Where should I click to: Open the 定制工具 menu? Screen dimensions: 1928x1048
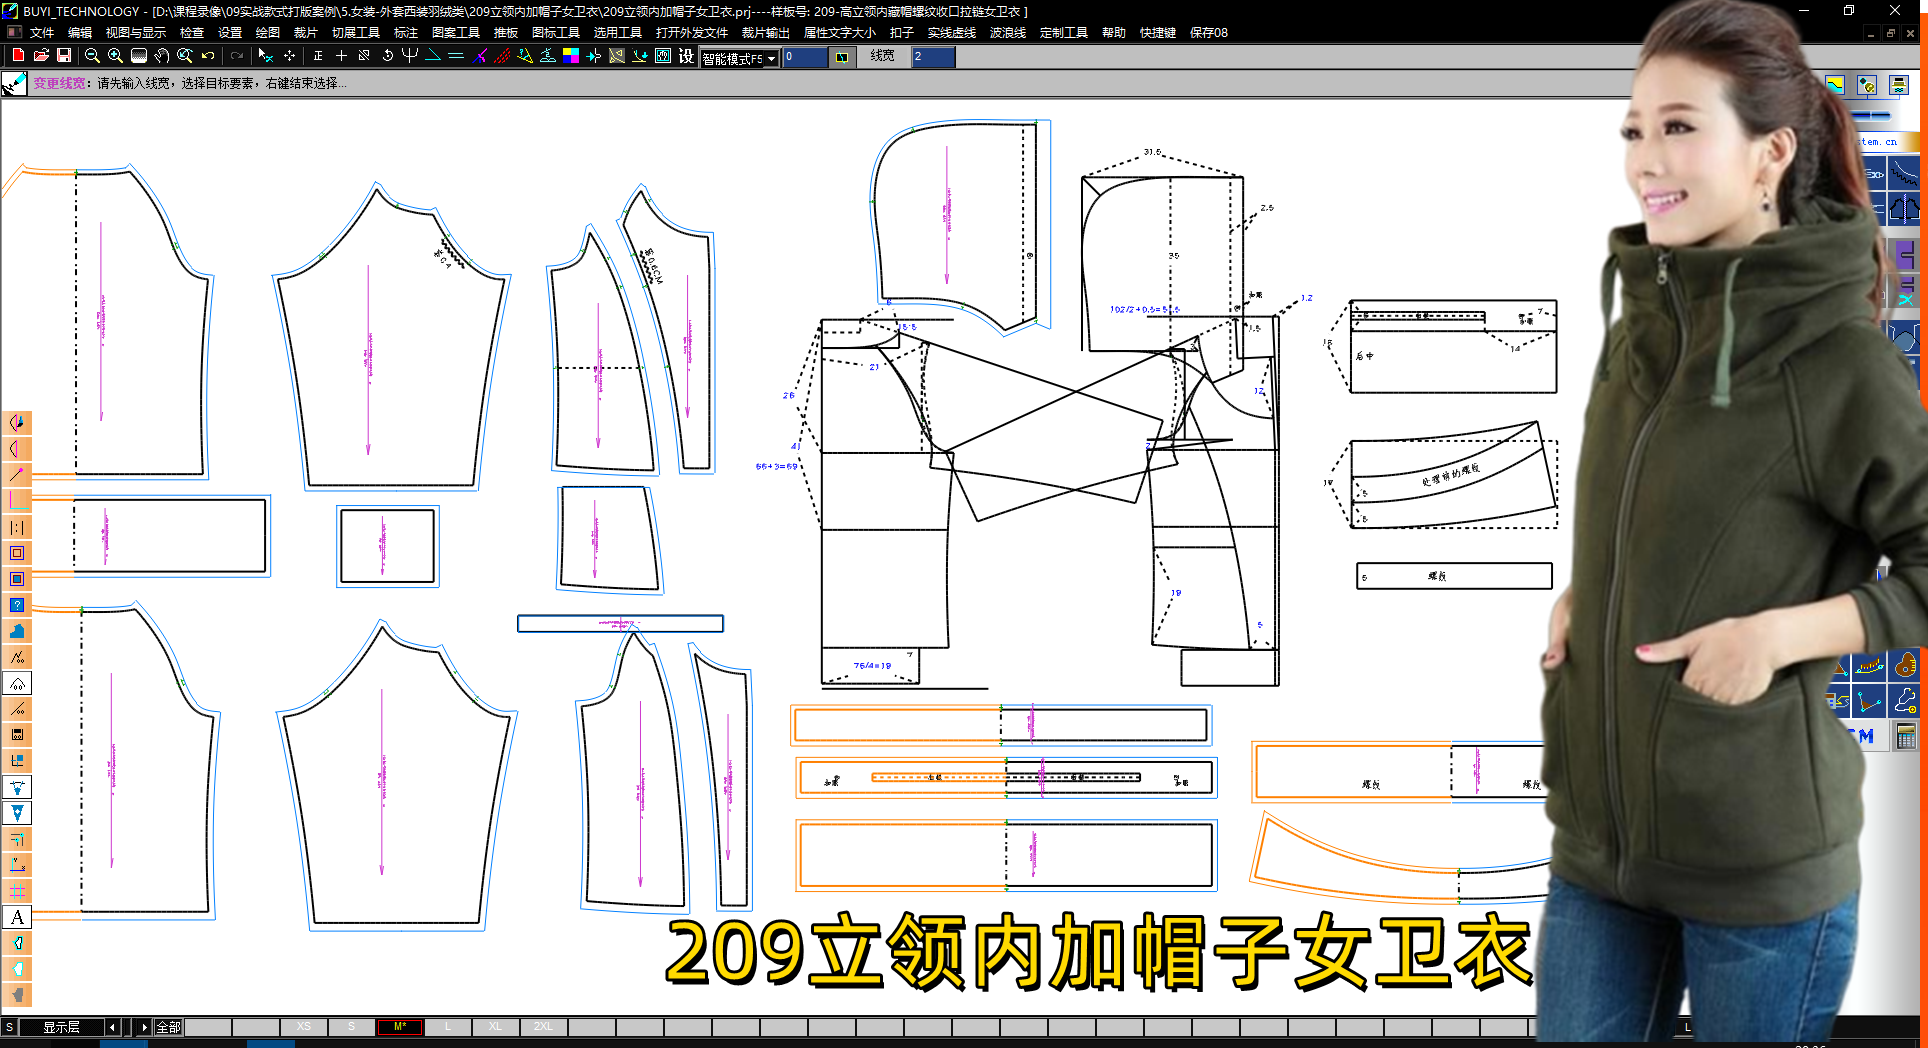click(1064, 33)
